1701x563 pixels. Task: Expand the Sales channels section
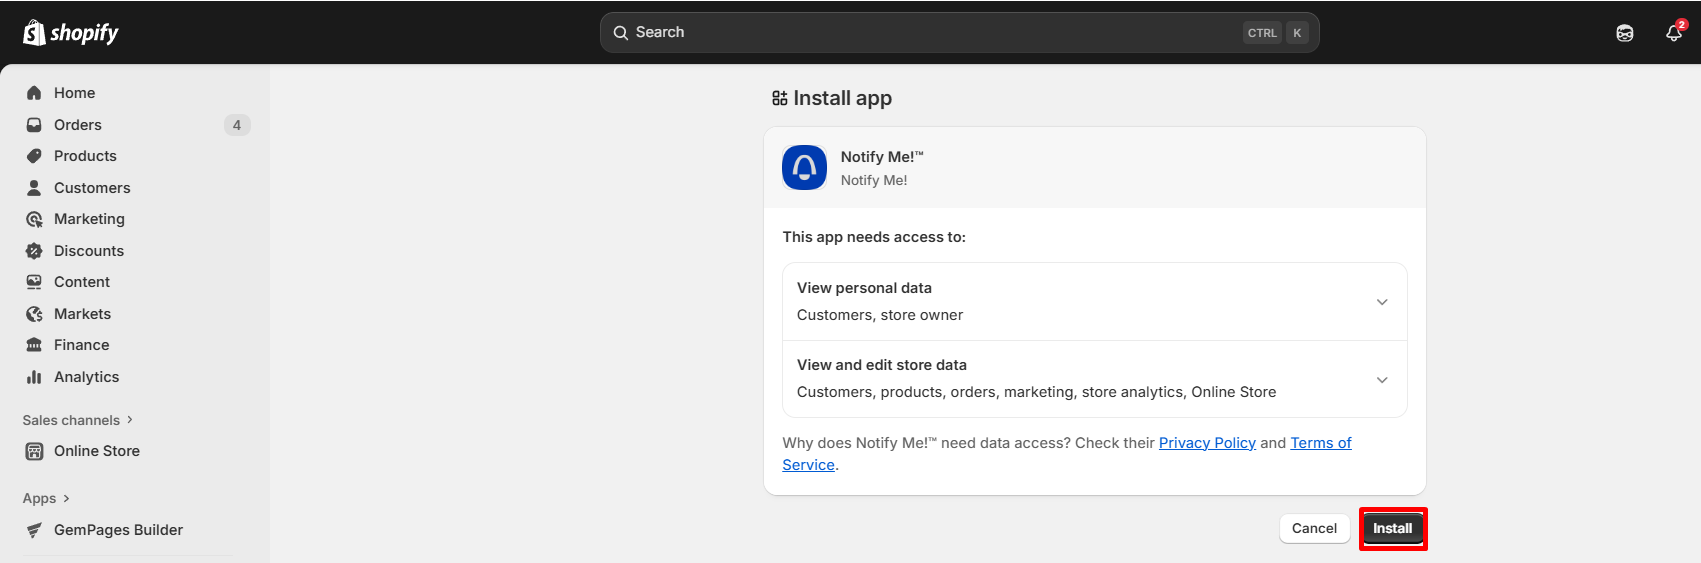(77, 420)
